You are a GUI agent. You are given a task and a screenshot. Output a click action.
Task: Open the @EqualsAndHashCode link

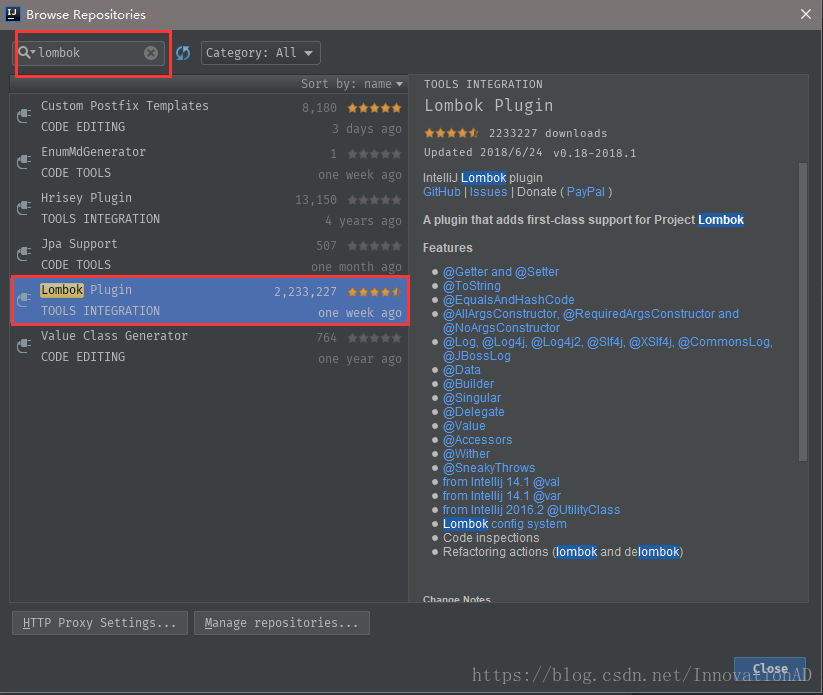[509, 300]
